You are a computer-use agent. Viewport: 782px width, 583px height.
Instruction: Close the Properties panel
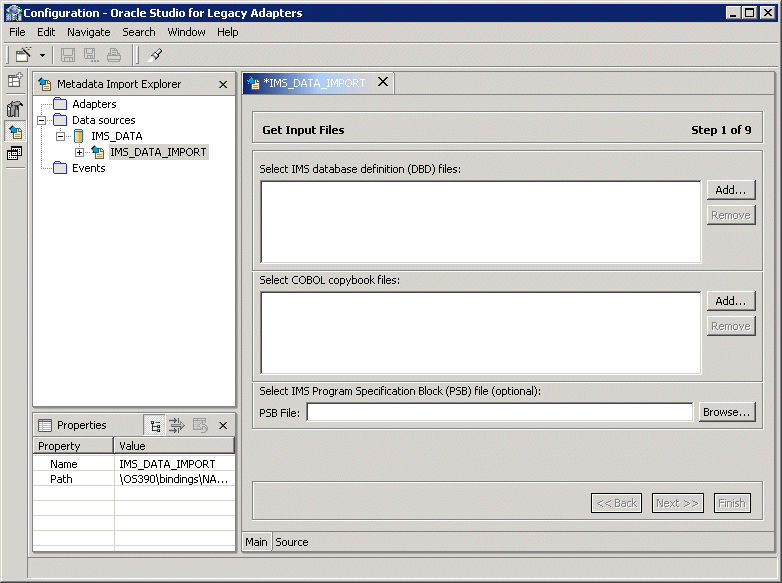pyautogui.click(x=223, y=426)
